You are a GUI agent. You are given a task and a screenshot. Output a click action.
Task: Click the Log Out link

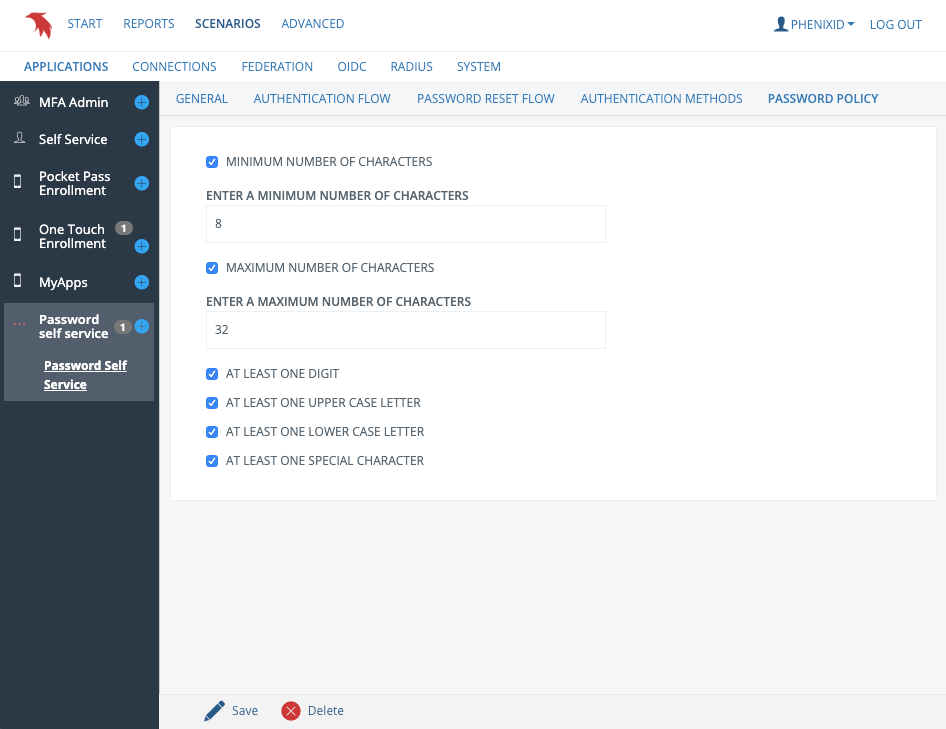pos(895,25)
